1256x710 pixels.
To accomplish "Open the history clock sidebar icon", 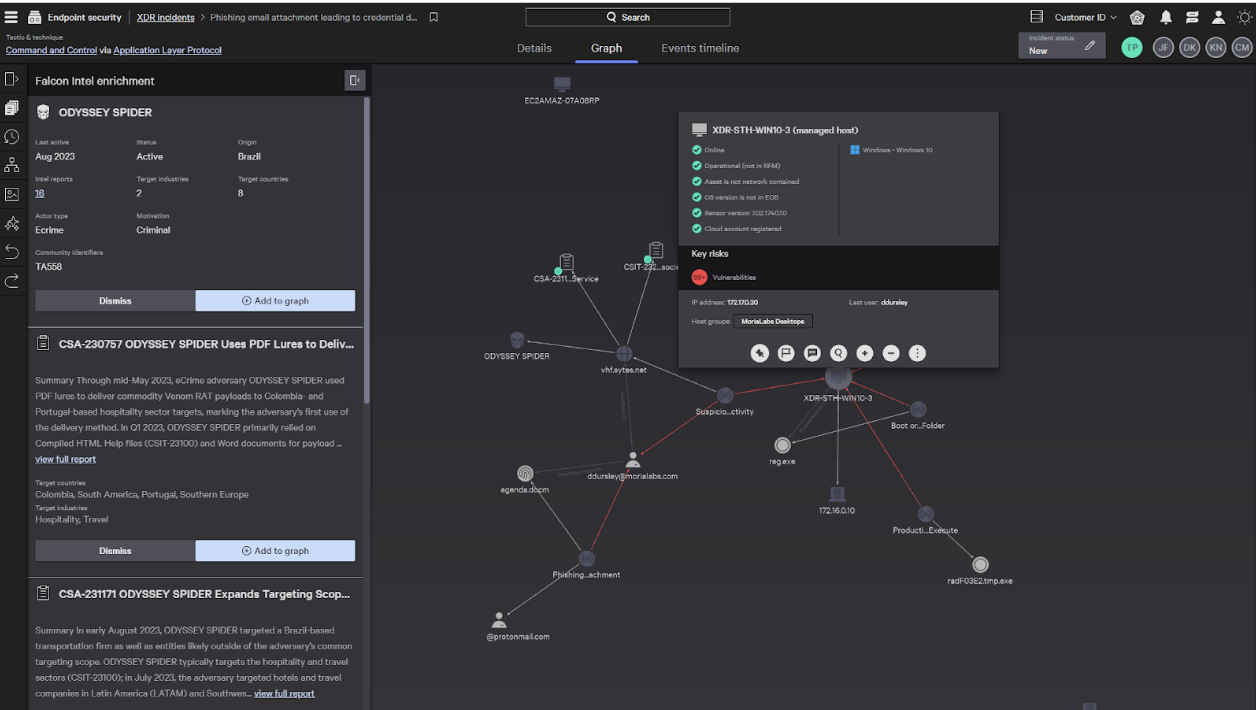I will coord(12,137).
